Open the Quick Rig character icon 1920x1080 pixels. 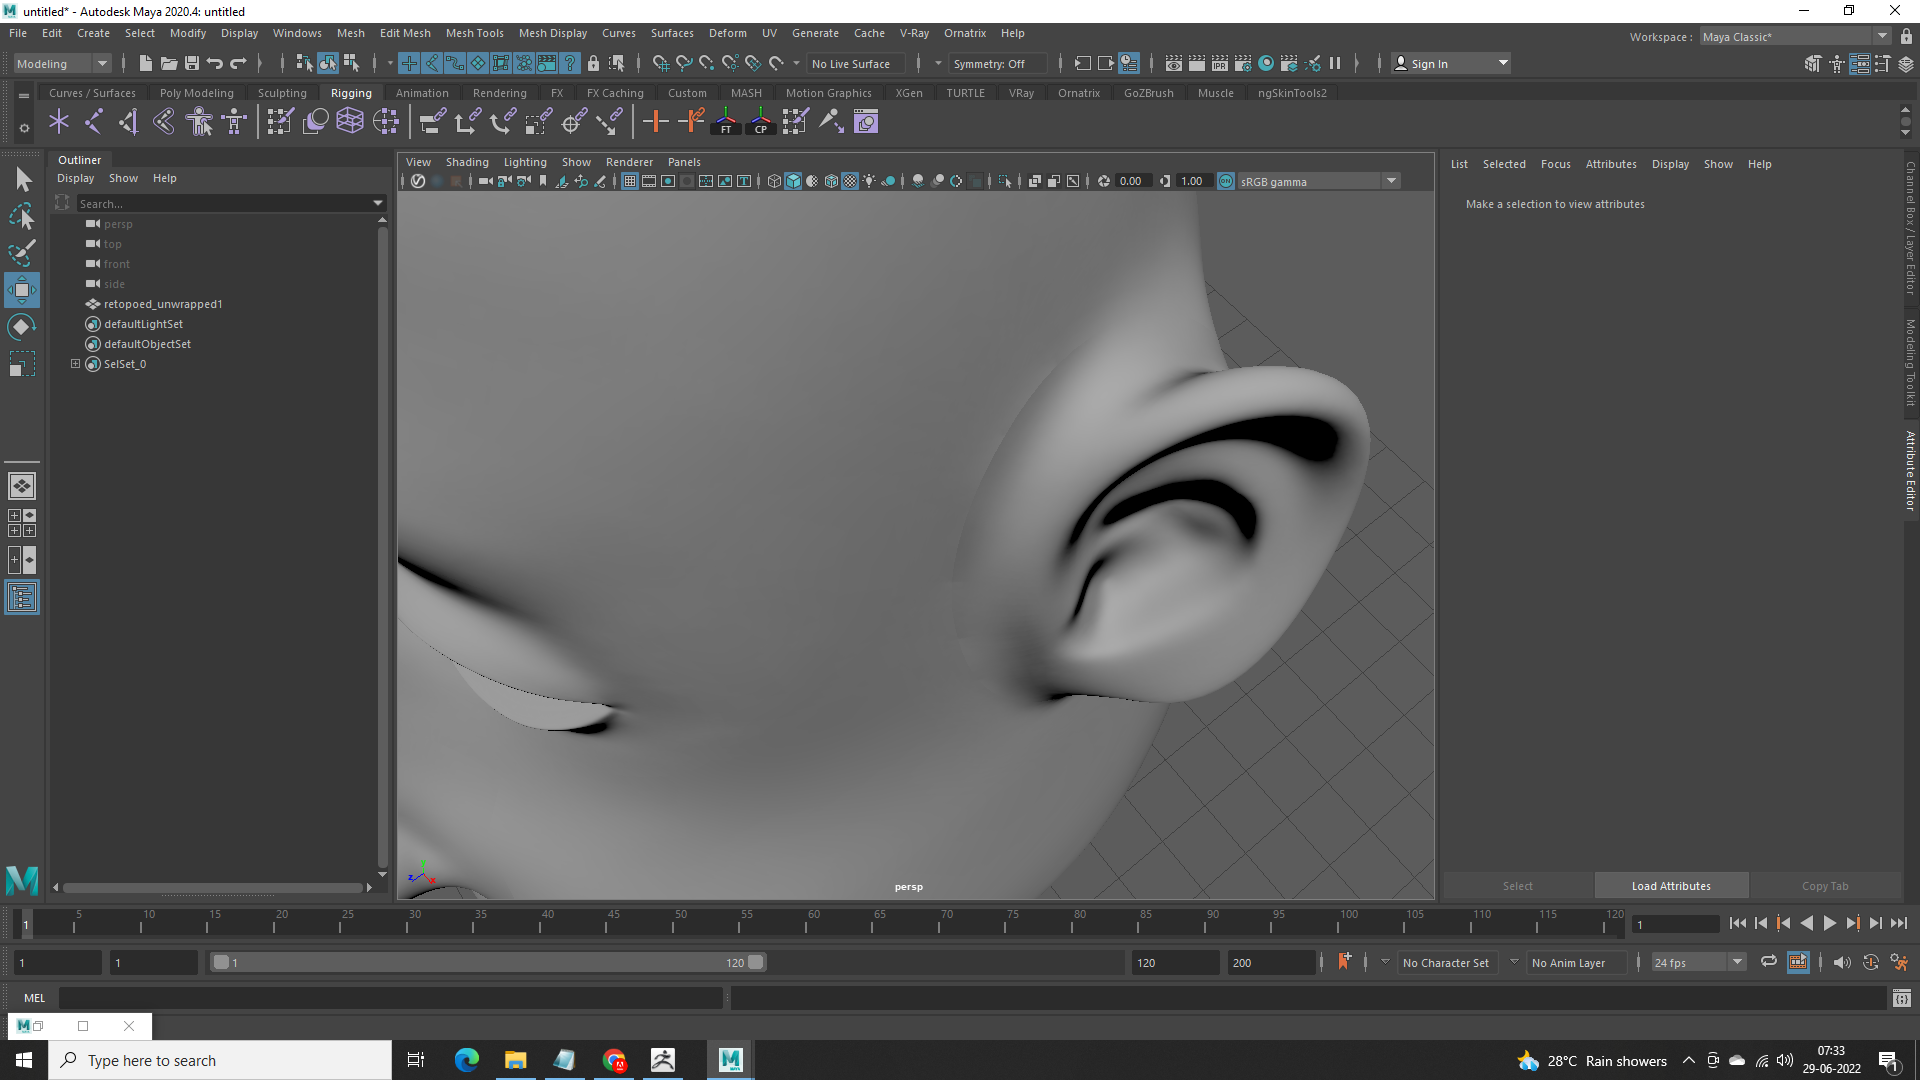199,122
